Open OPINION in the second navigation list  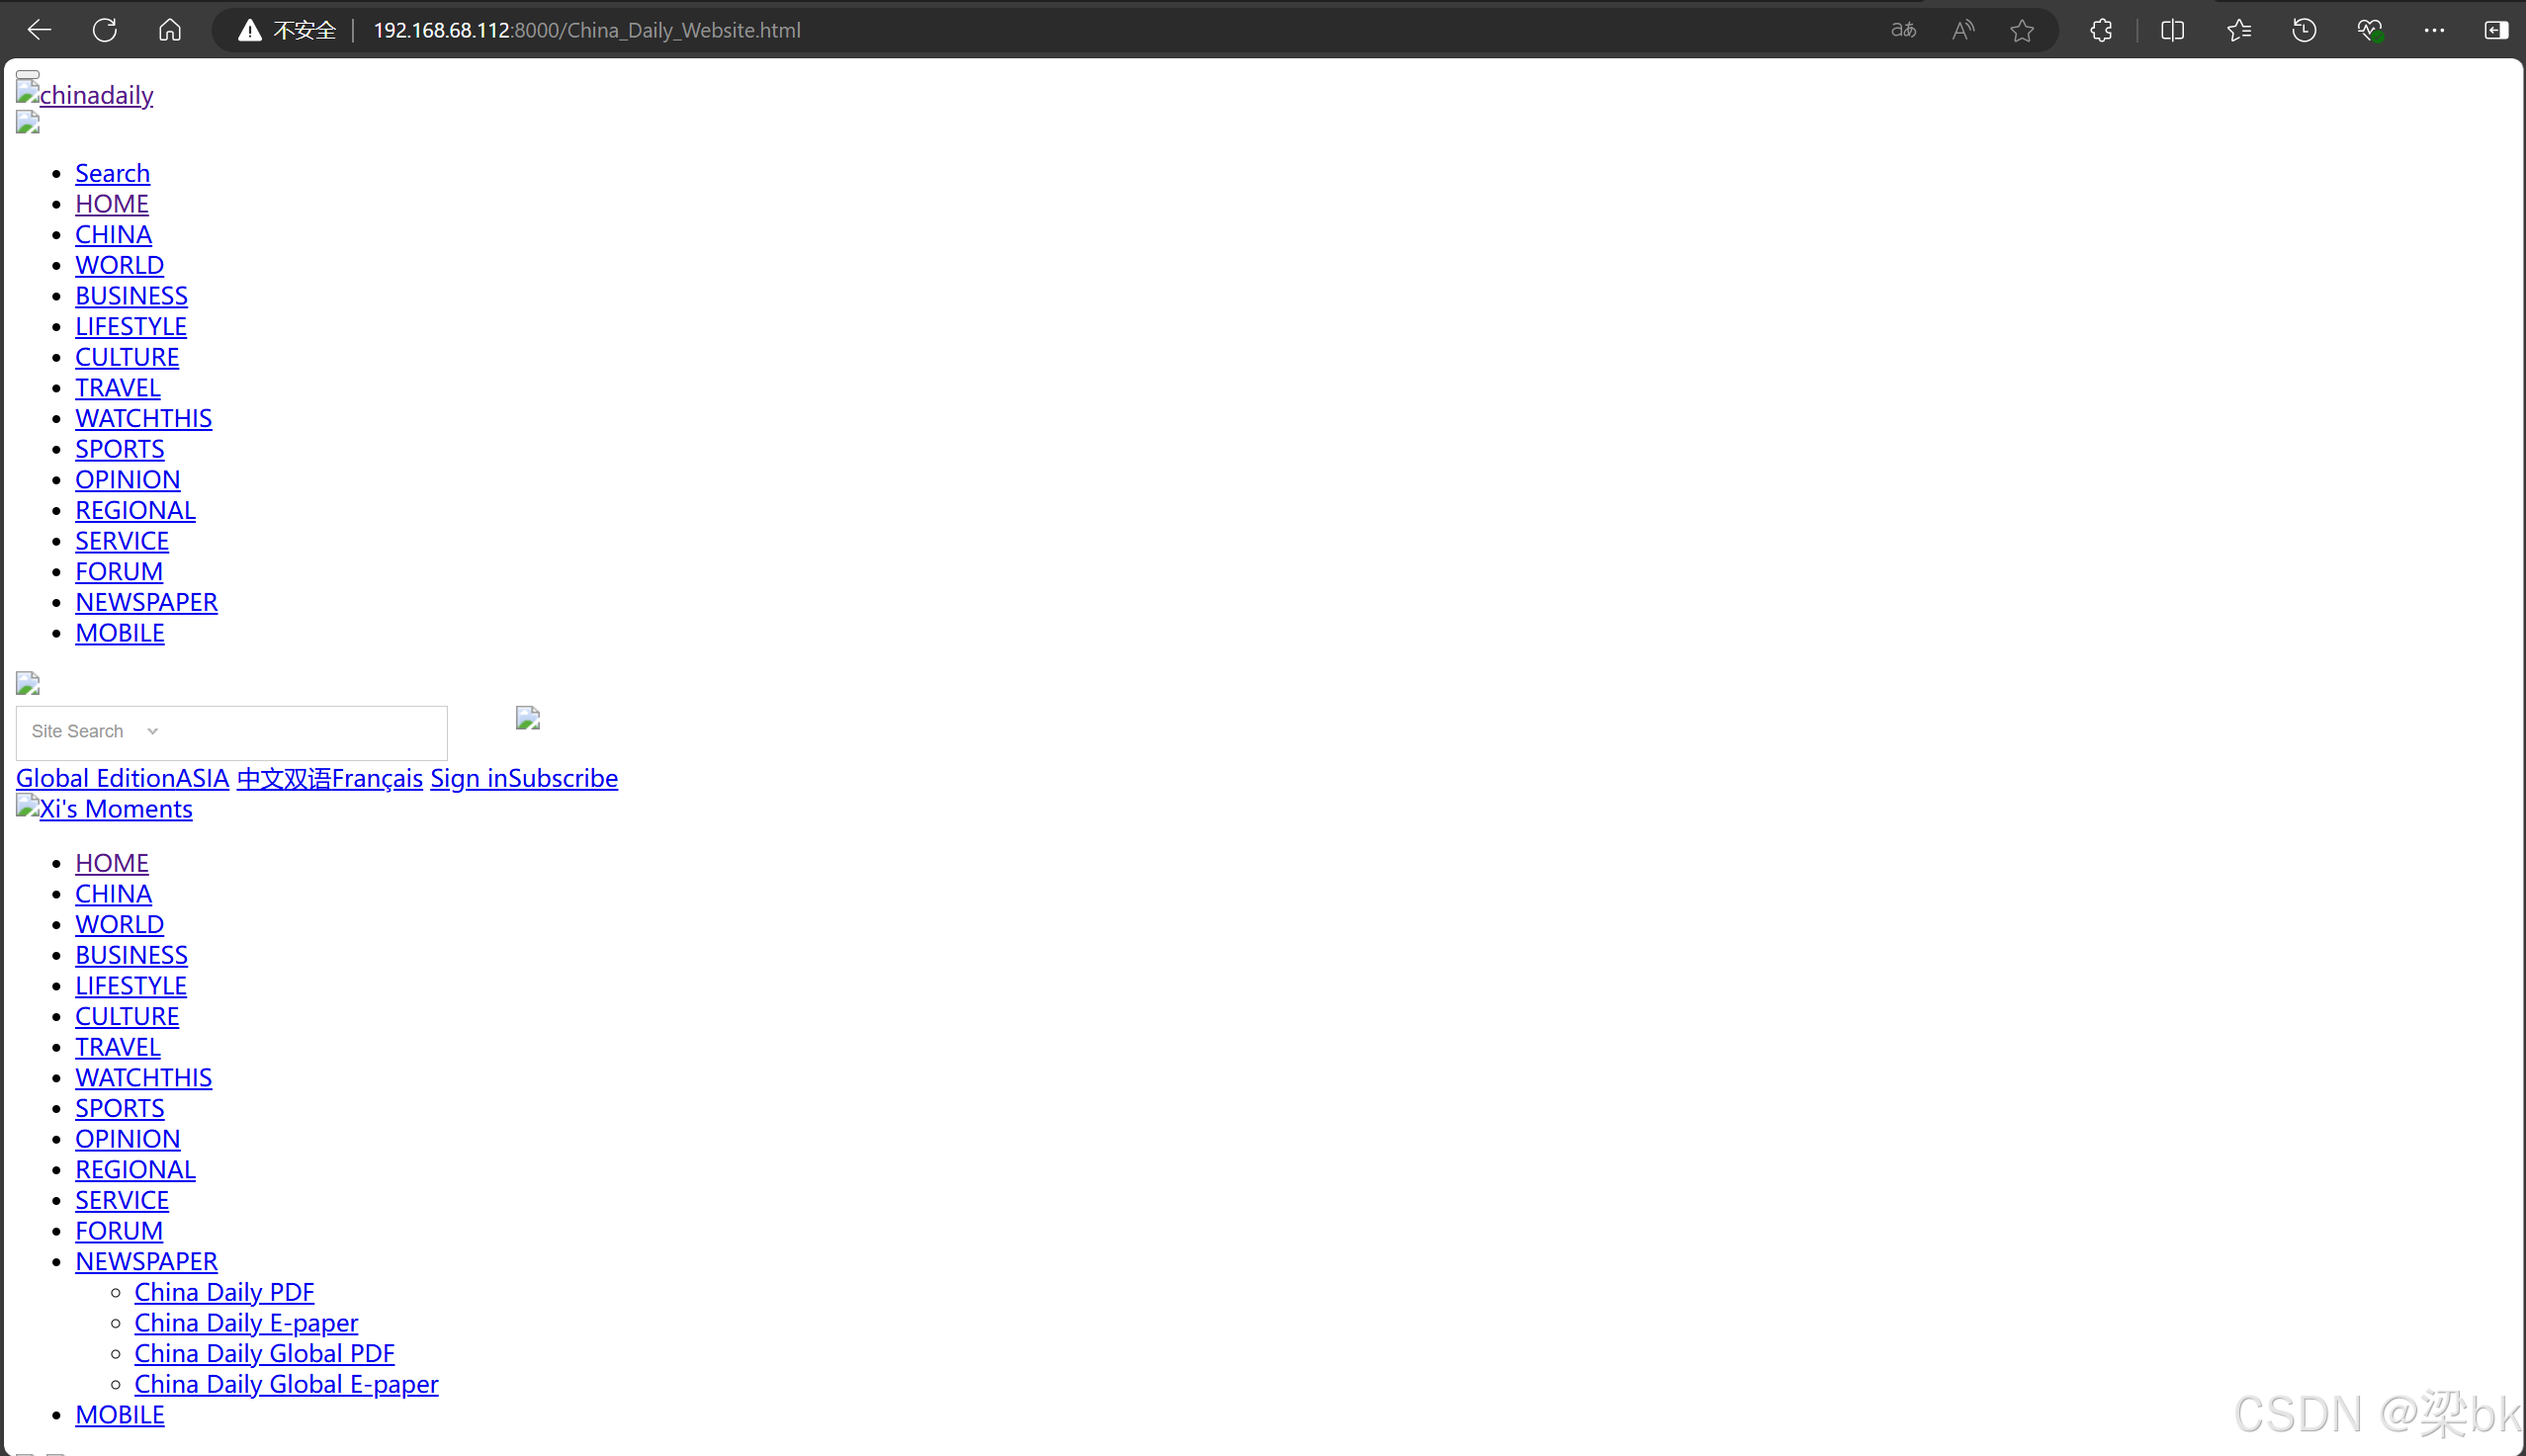point(127,1139)
